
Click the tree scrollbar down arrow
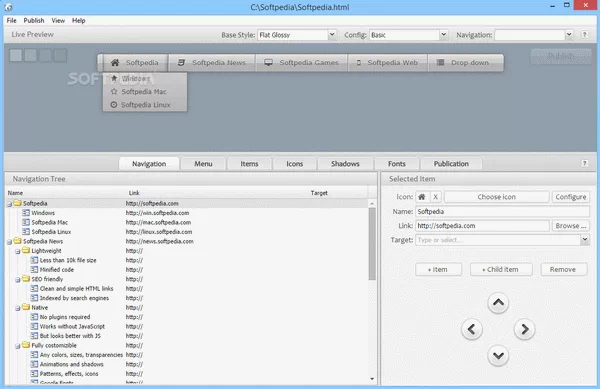point(372,379)
